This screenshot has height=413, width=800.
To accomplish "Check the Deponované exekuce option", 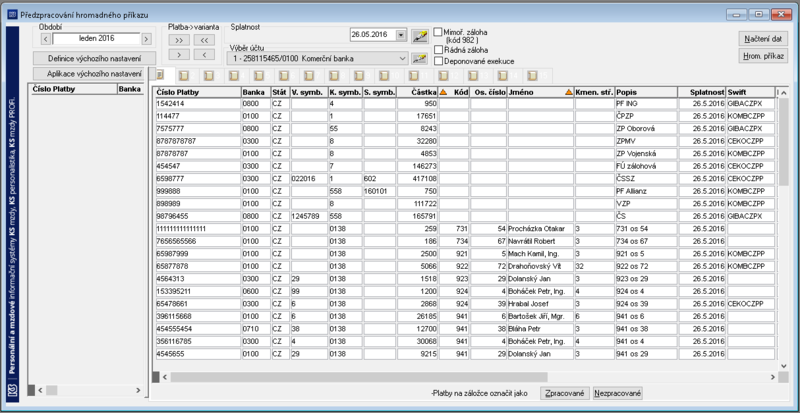I will pos(438,61).
